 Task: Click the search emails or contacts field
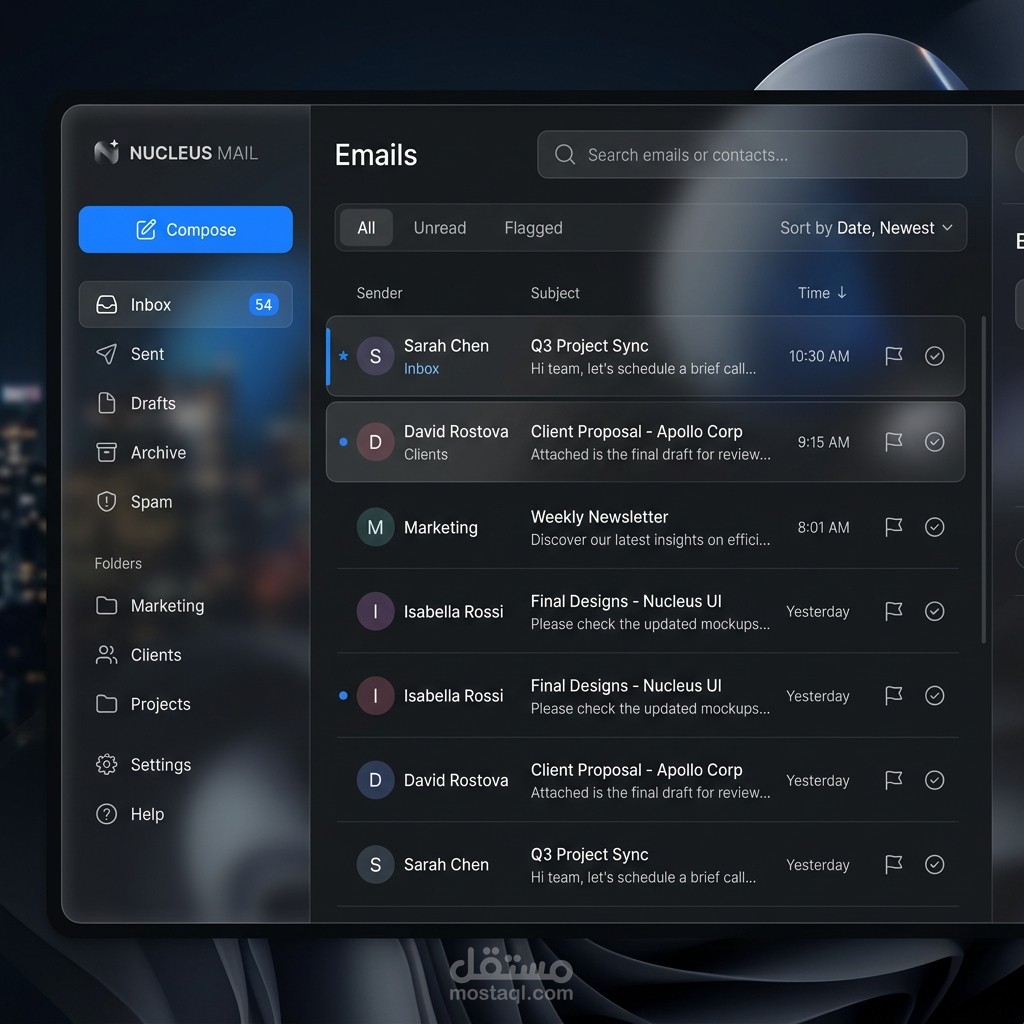point(752,155)
